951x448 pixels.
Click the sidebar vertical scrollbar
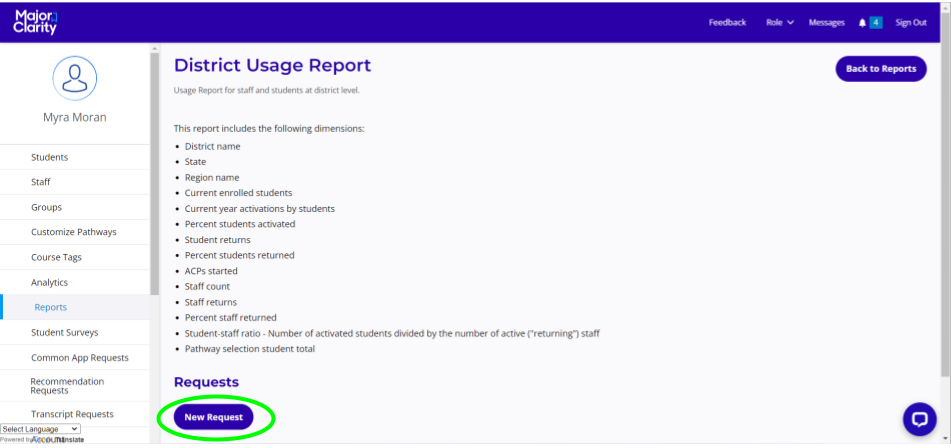click(x=154, y=170)
